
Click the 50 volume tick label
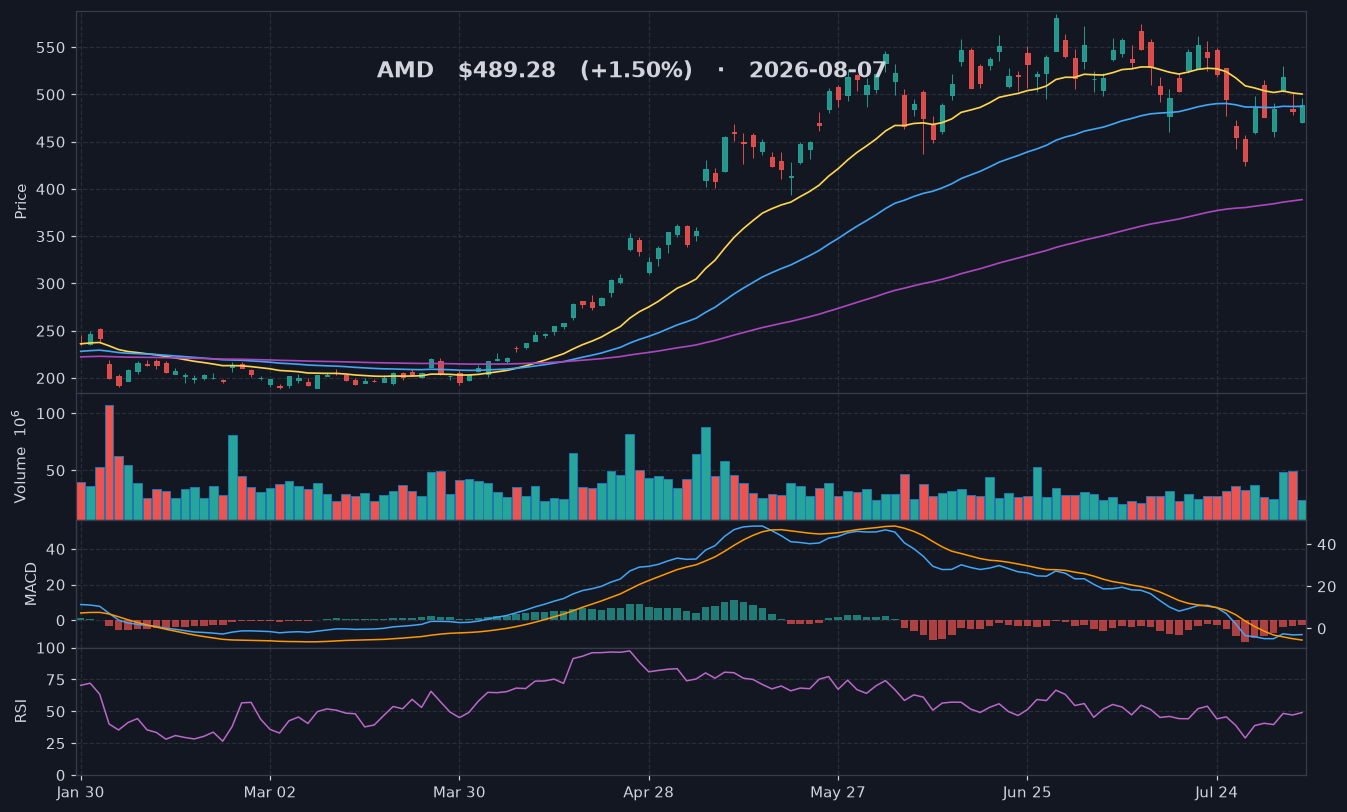click(x=57, y=471)
